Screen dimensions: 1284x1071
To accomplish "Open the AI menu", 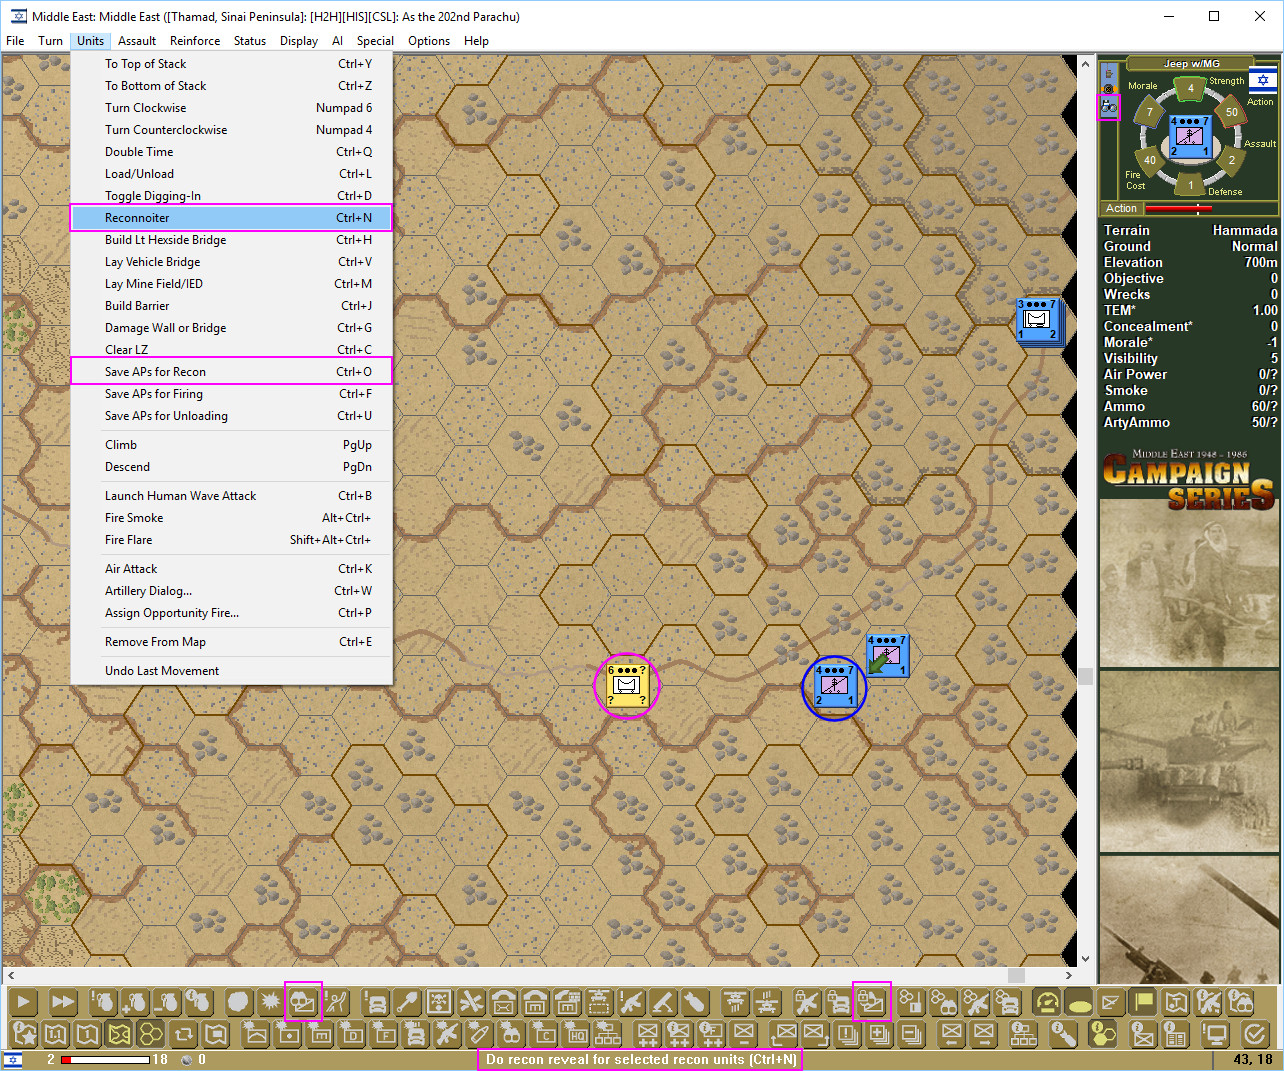I will click(337, 41).
